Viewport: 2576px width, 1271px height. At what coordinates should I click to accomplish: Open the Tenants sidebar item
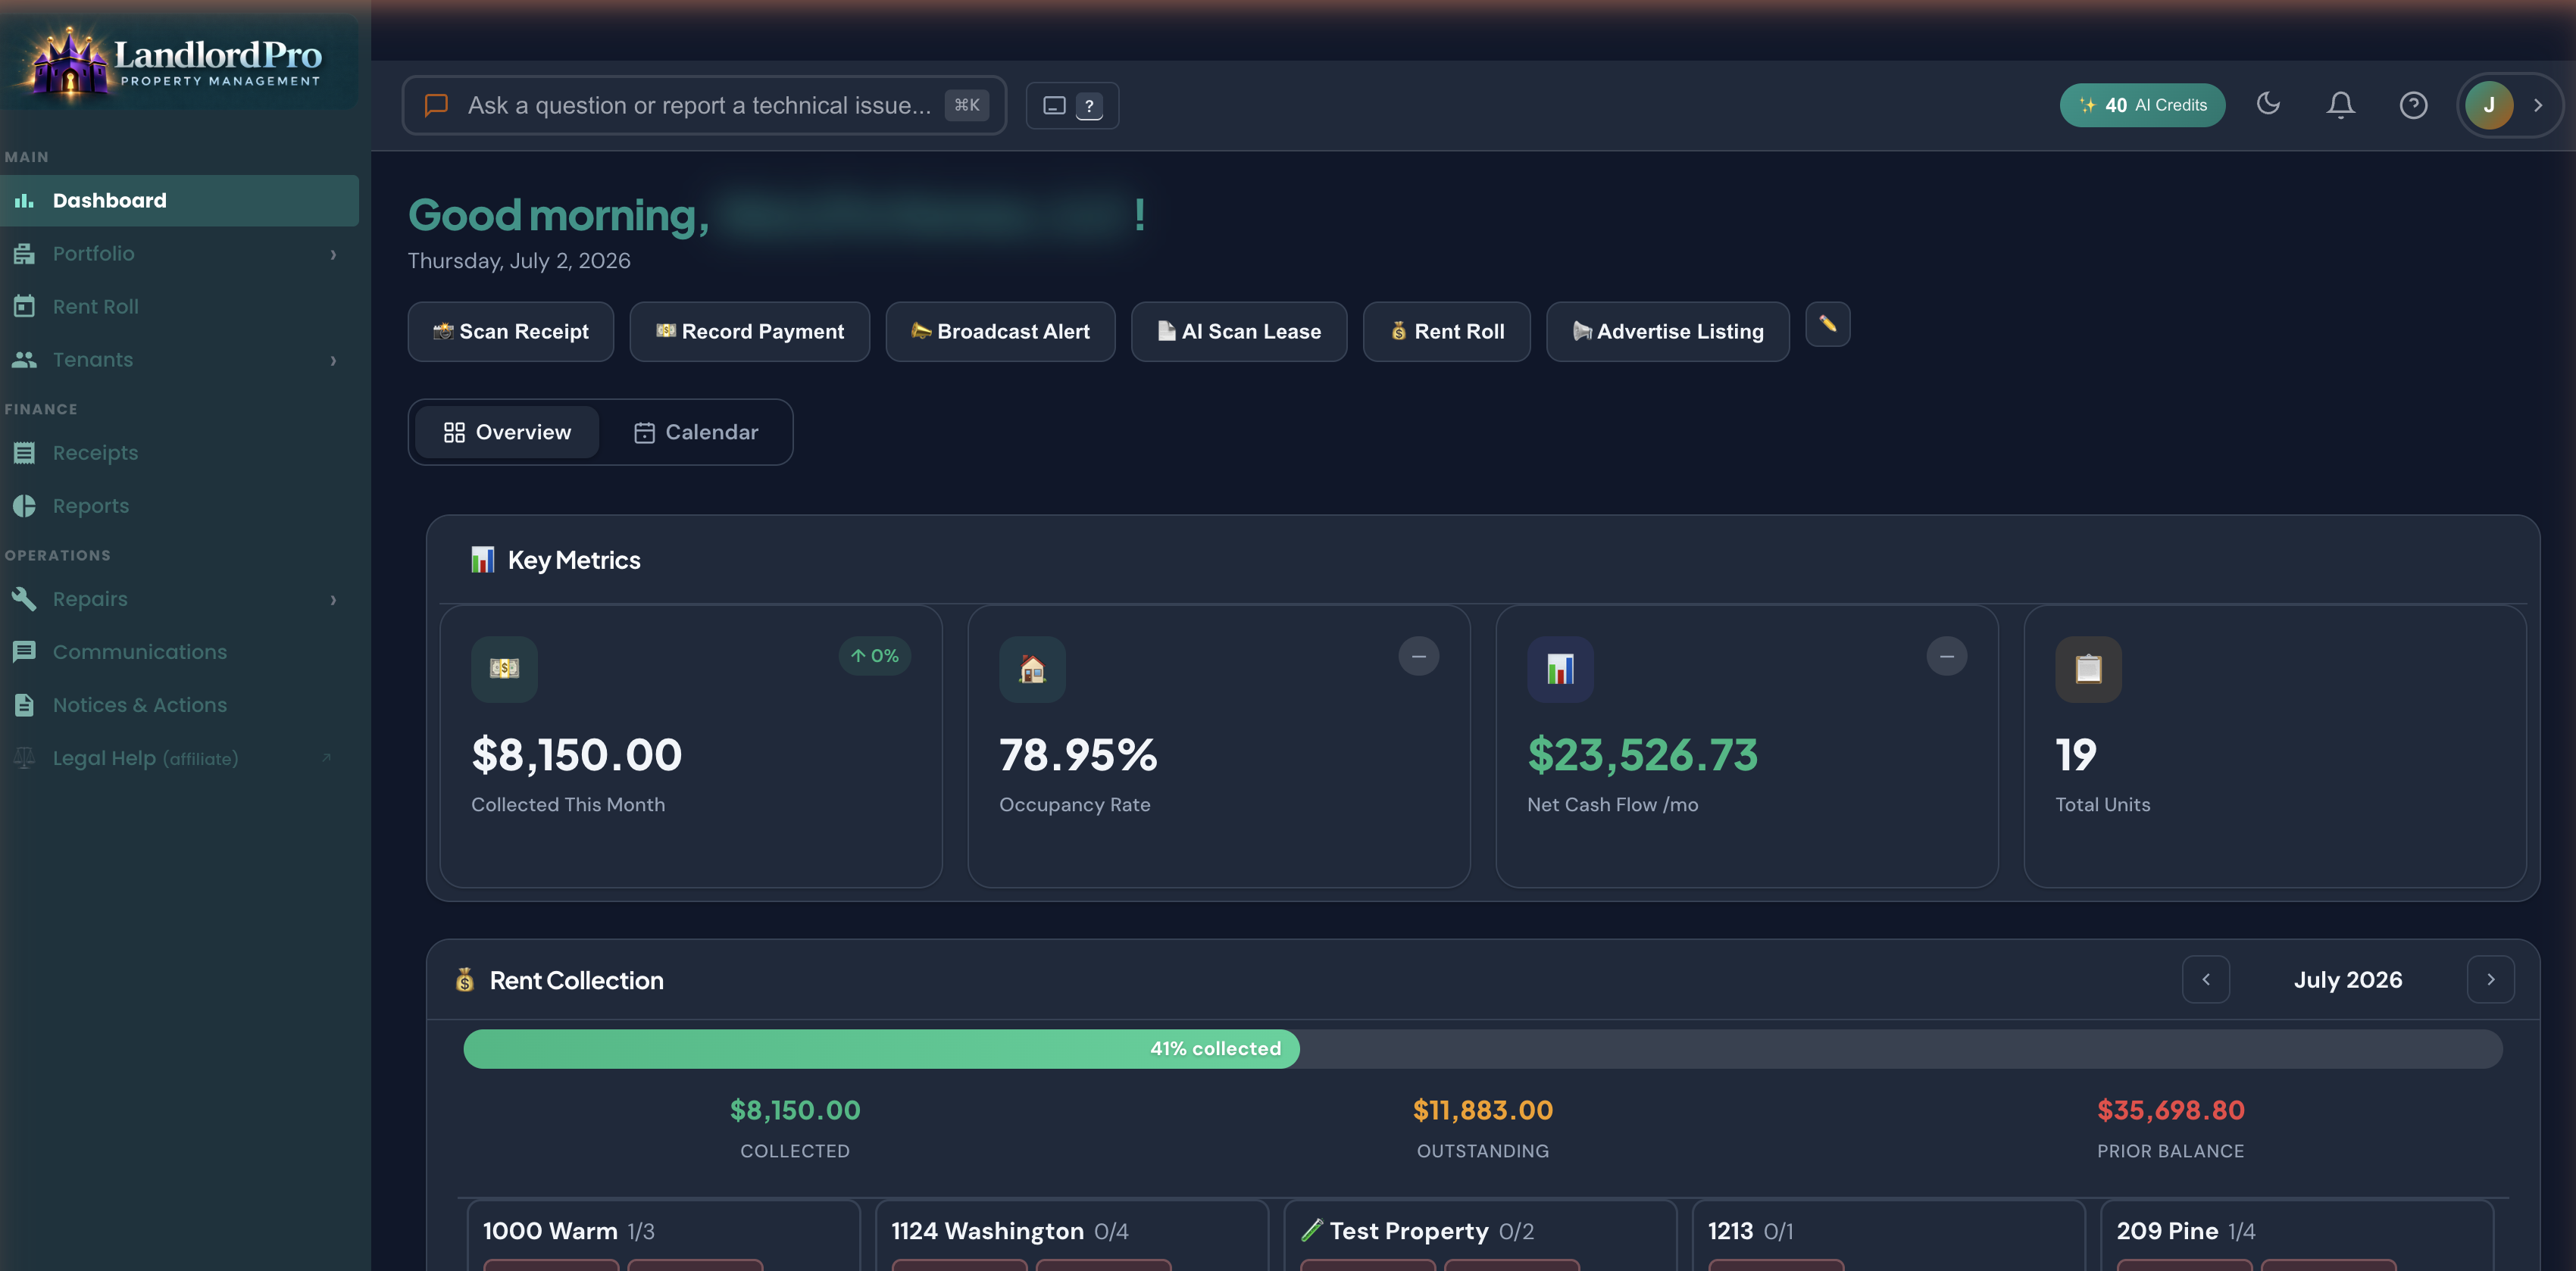179,359
